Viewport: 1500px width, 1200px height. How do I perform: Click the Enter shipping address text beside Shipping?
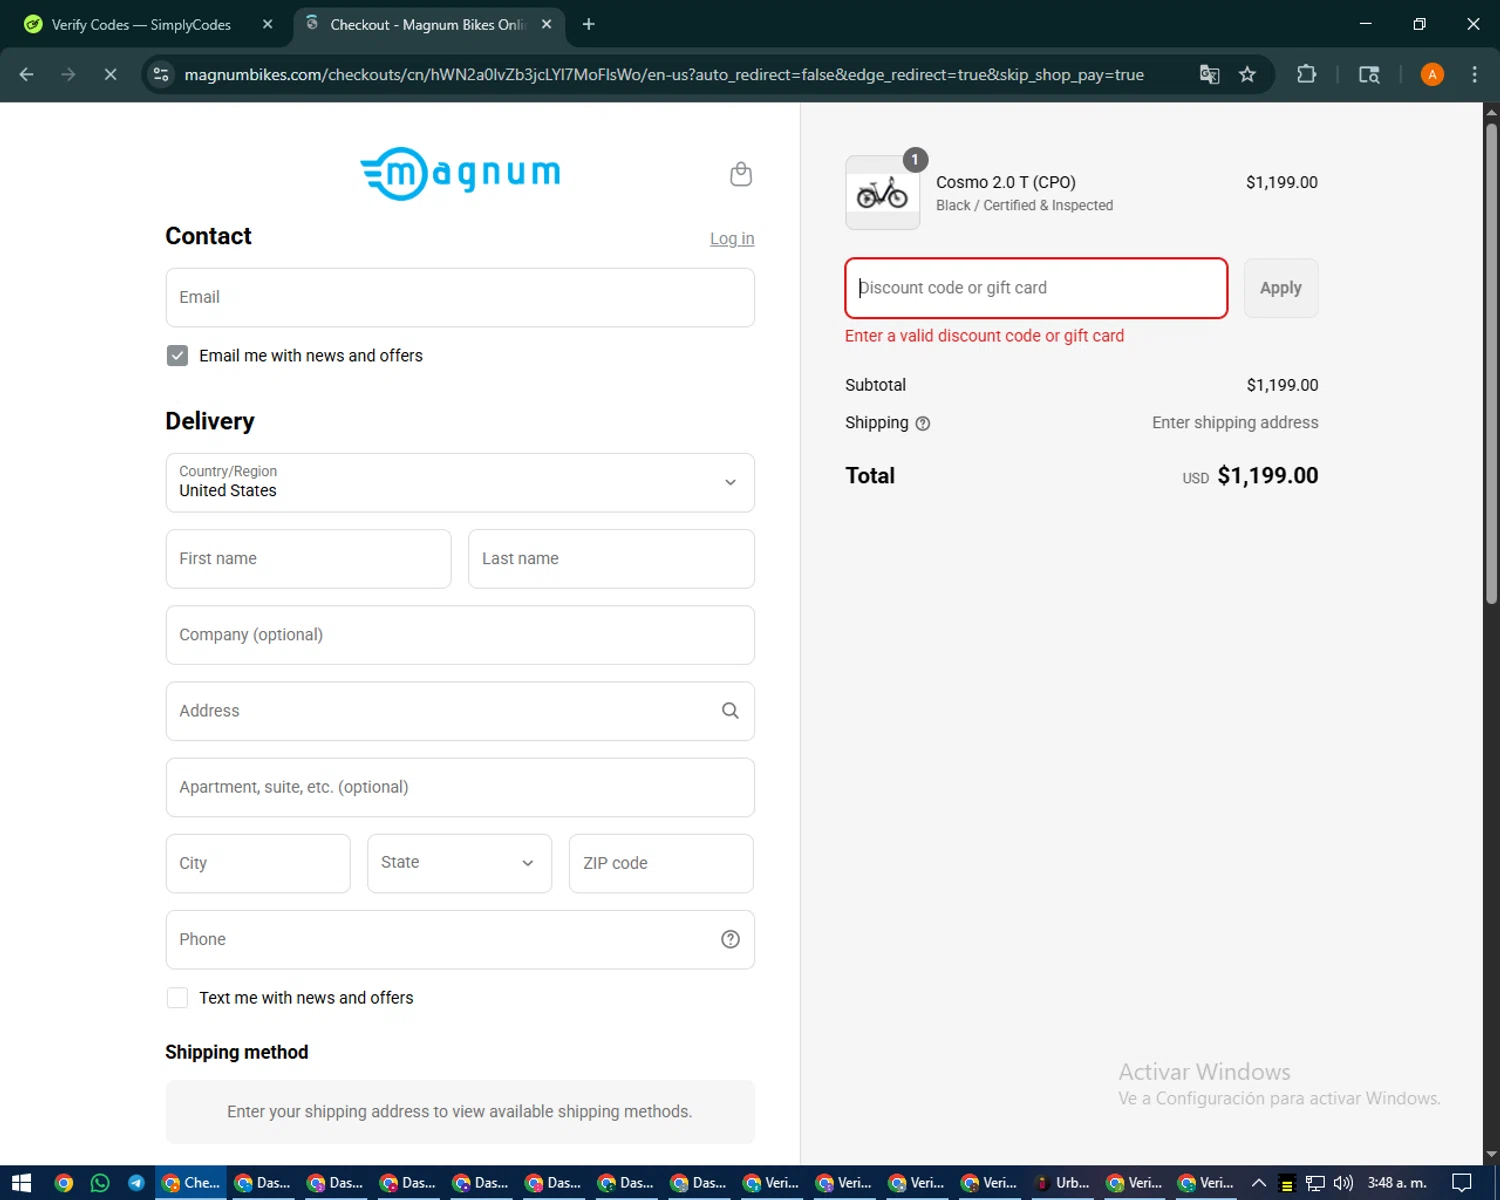coord(1235,423)
